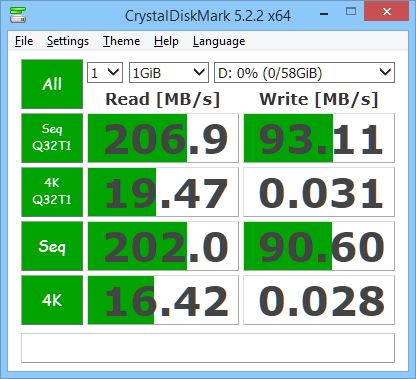Viewport: 416px width, 379px height.
Task: Open the Help menu
Action: pos(166,41)
